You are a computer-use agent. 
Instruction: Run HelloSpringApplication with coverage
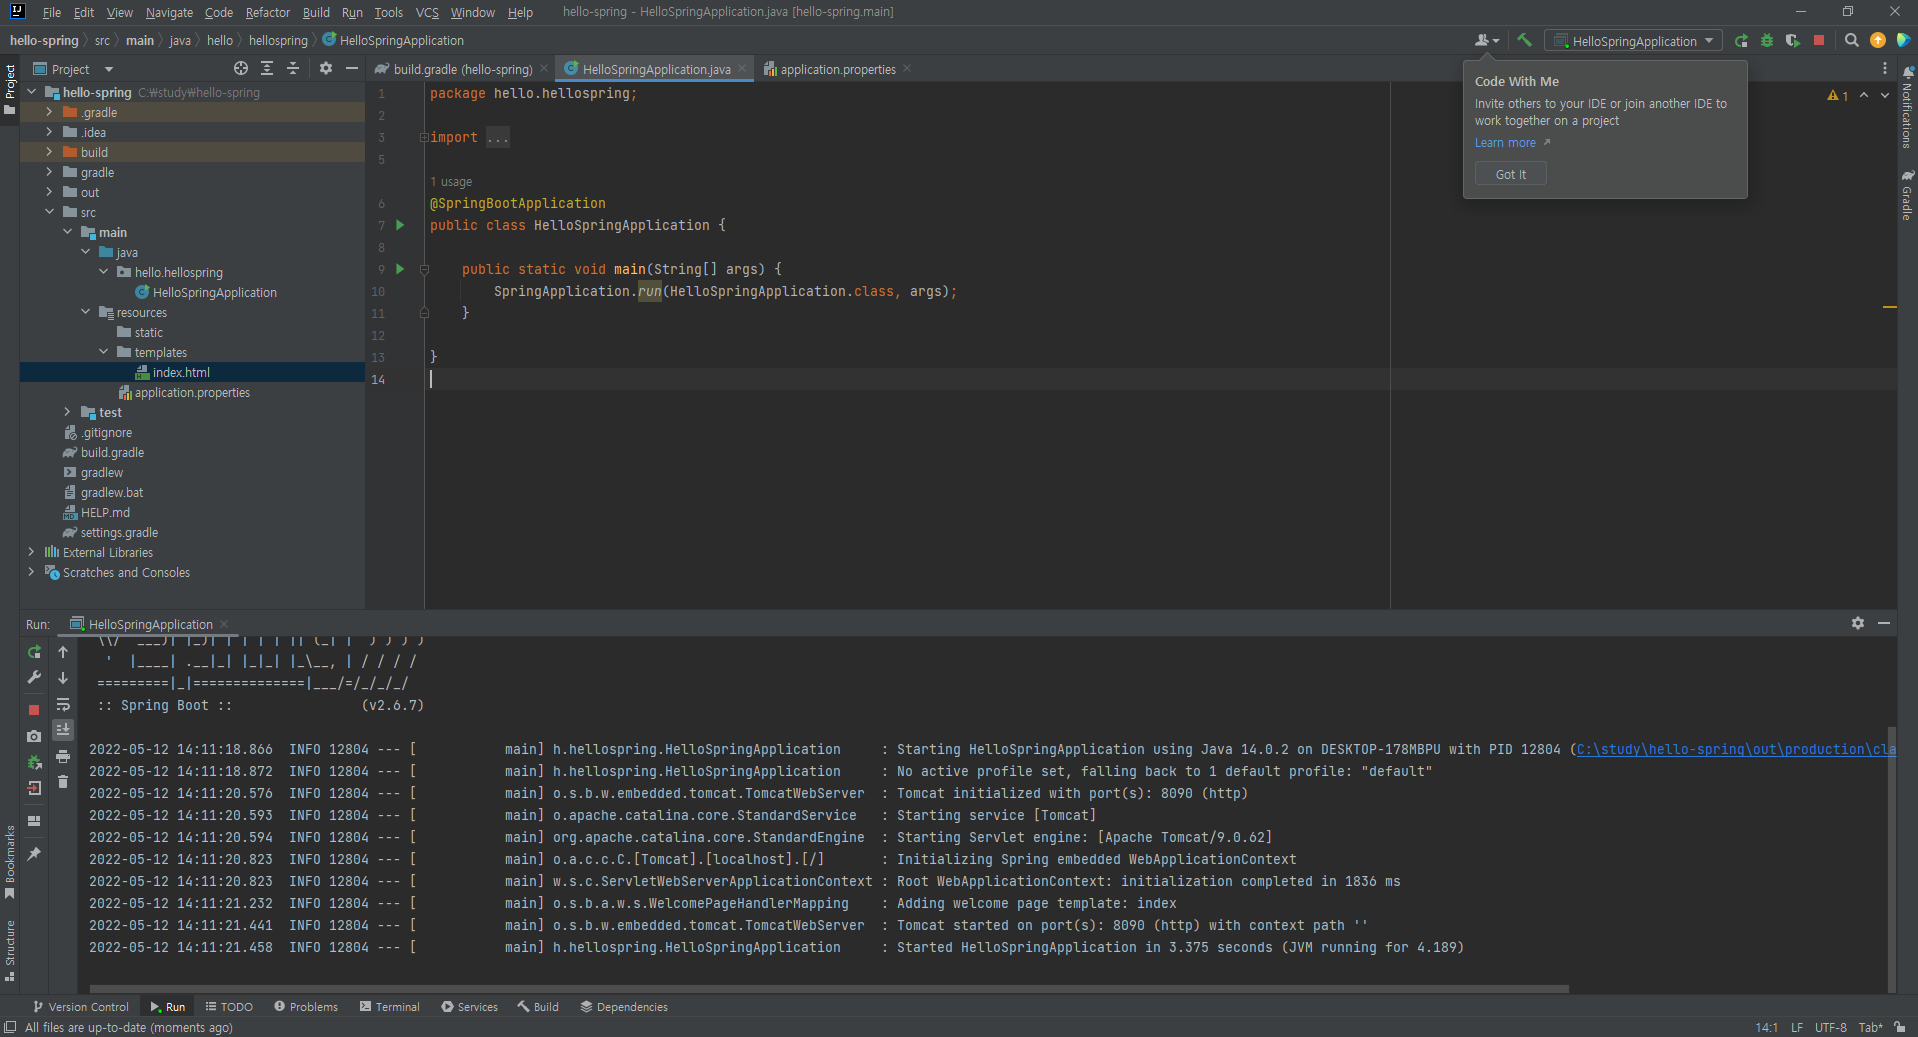click(1793, 40)
